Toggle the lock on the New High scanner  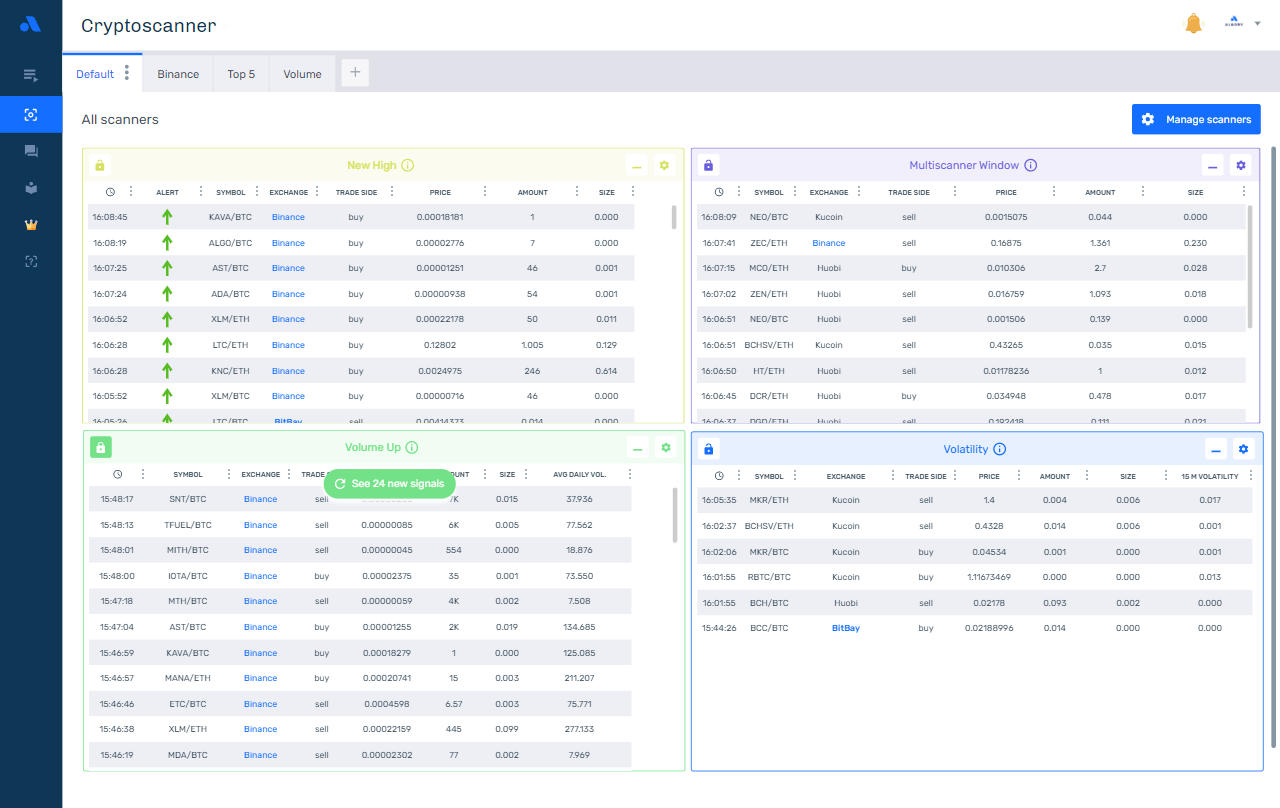click(x=99, y=166)
